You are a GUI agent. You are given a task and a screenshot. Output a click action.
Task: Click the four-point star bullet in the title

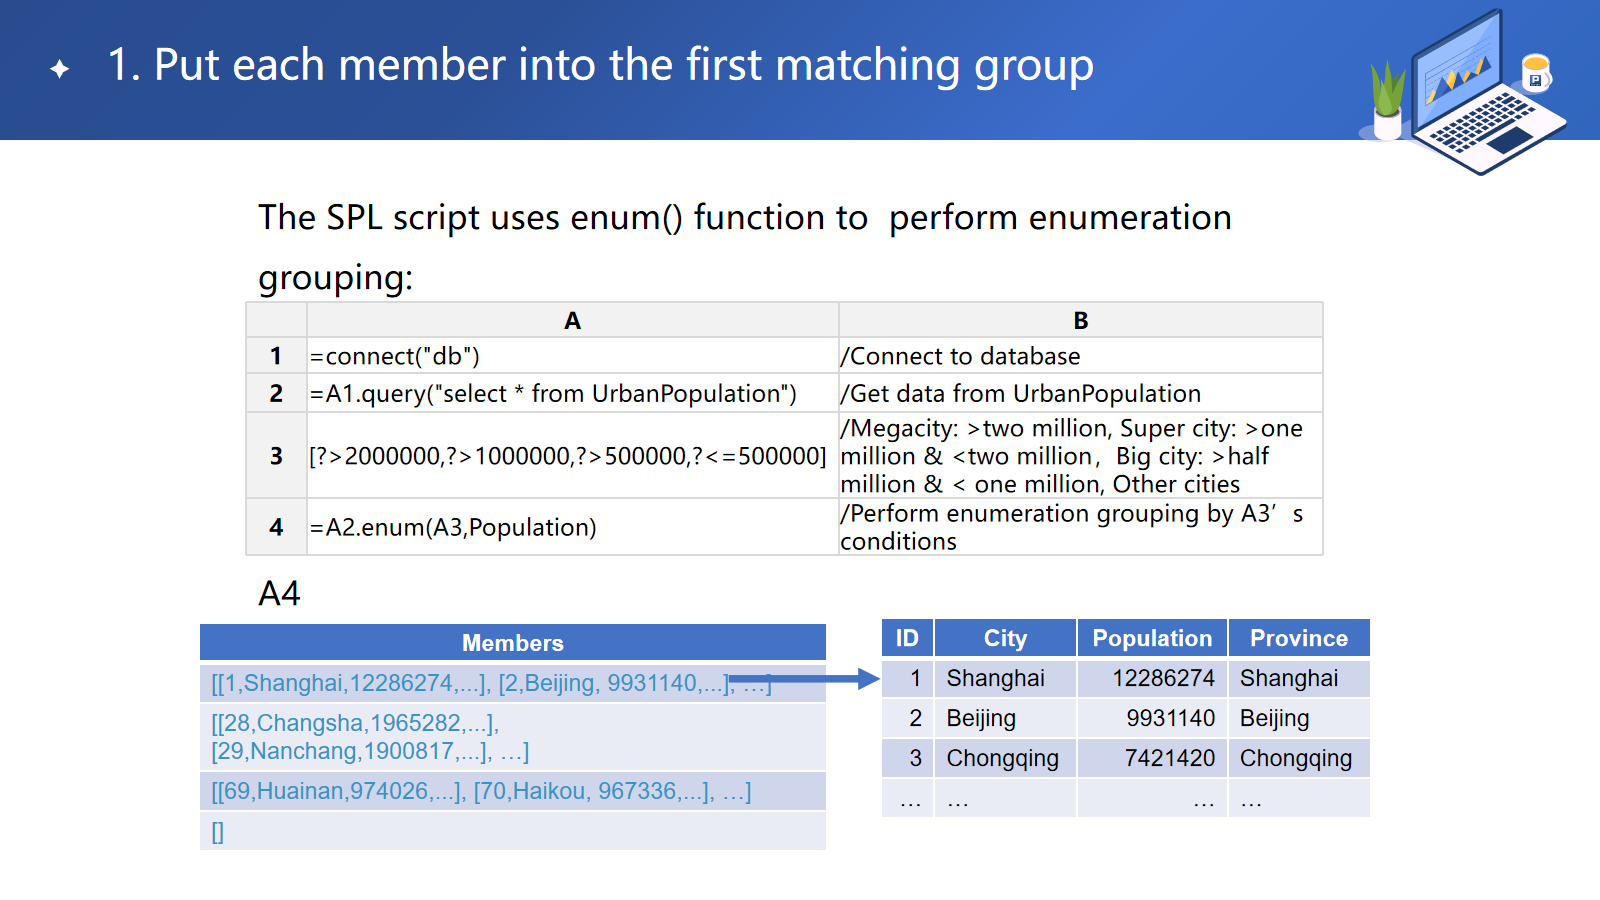click(x=60, y=68)
